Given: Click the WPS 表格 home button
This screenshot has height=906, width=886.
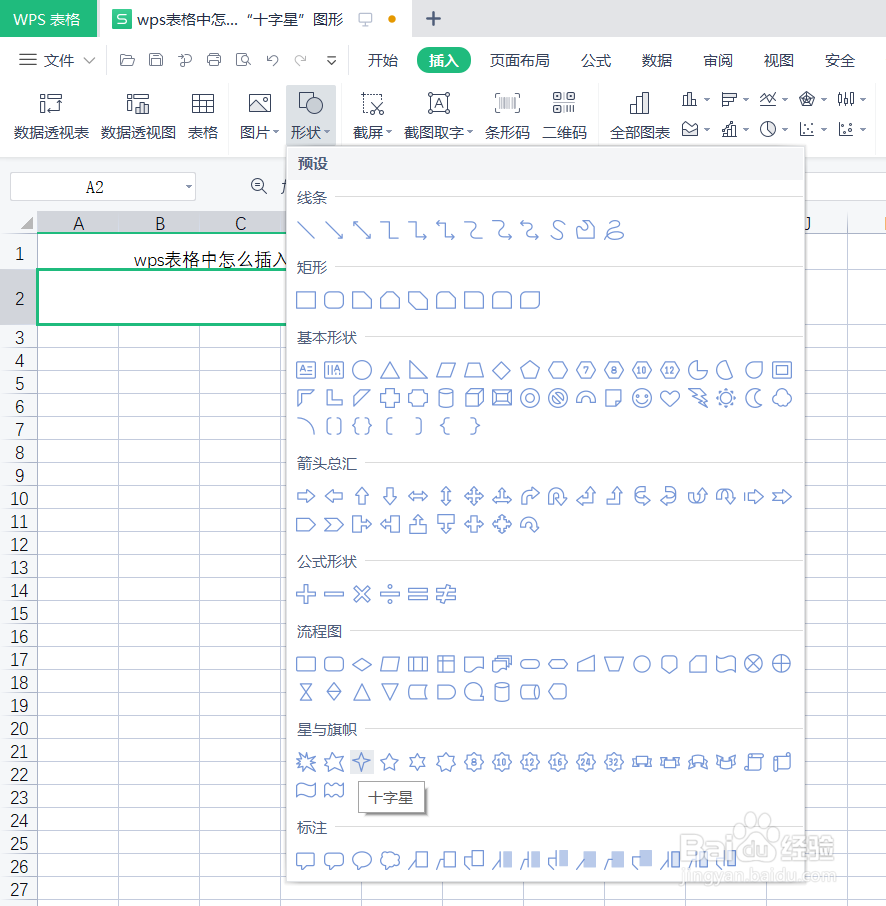Looking at the screenshot, I should [x=48, y=18].
